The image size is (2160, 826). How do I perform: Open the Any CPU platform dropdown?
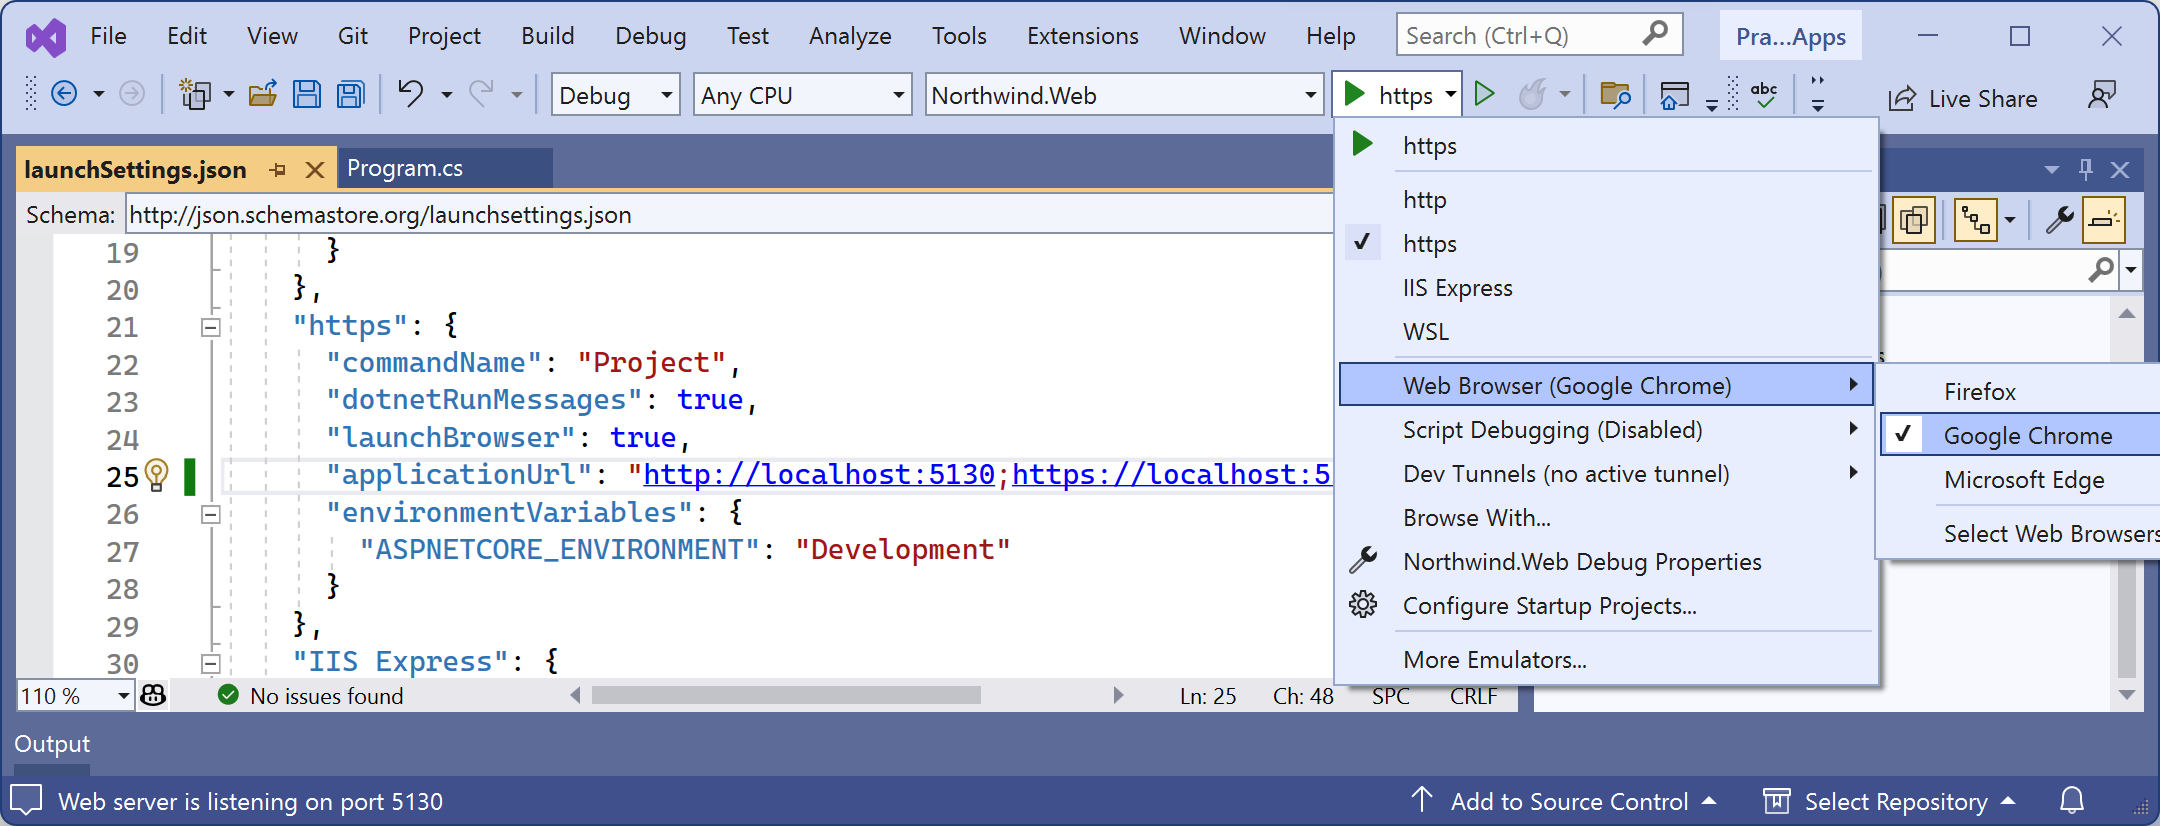(802, 95)
